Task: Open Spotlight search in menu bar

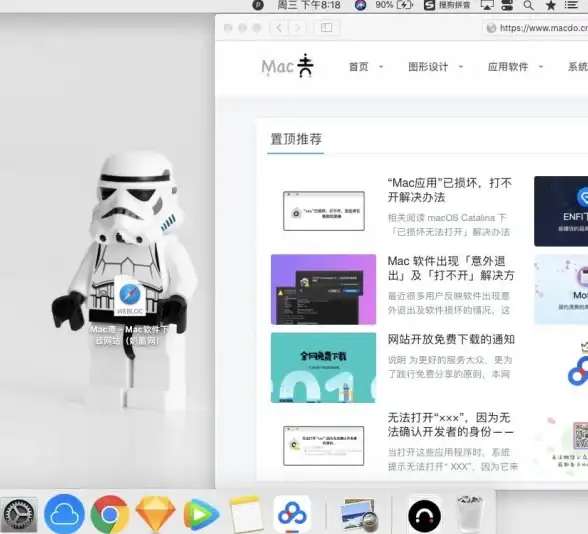Action: pos(528,5)
